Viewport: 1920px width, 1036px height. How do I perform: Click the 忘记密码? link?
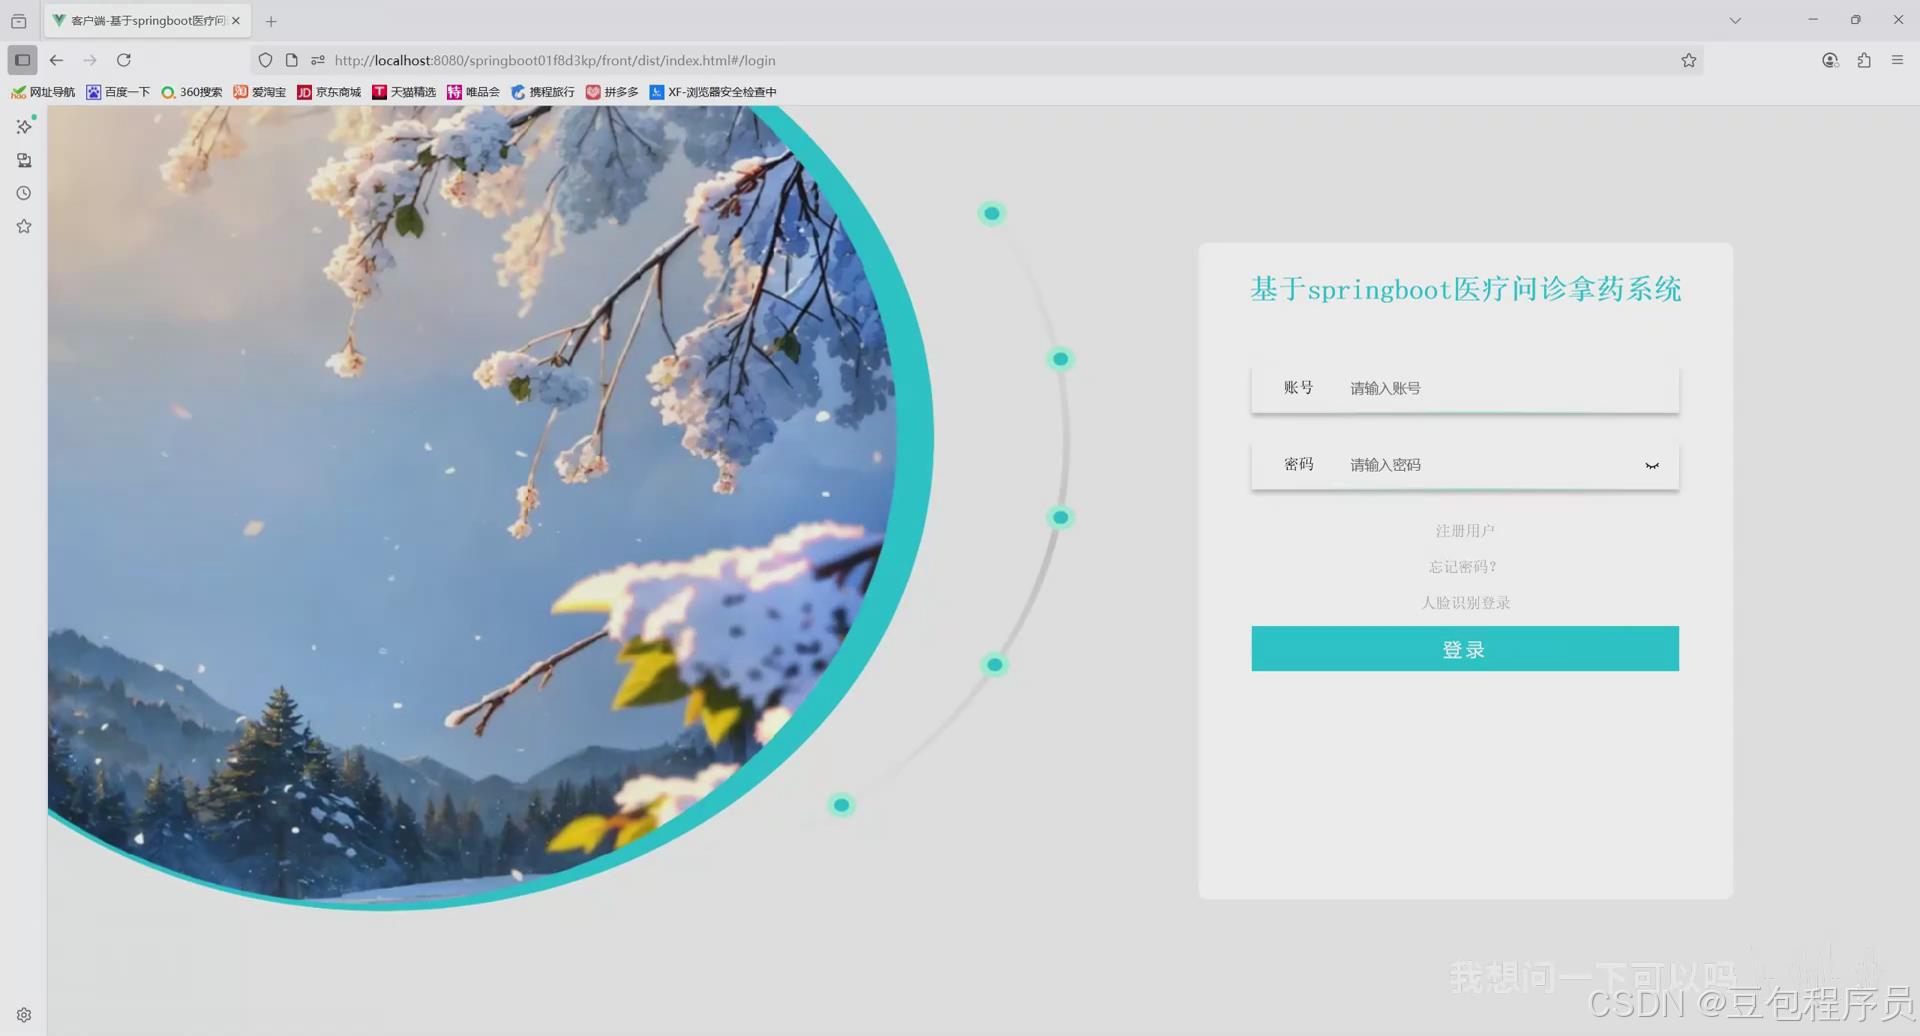[x=1463, y=567]
